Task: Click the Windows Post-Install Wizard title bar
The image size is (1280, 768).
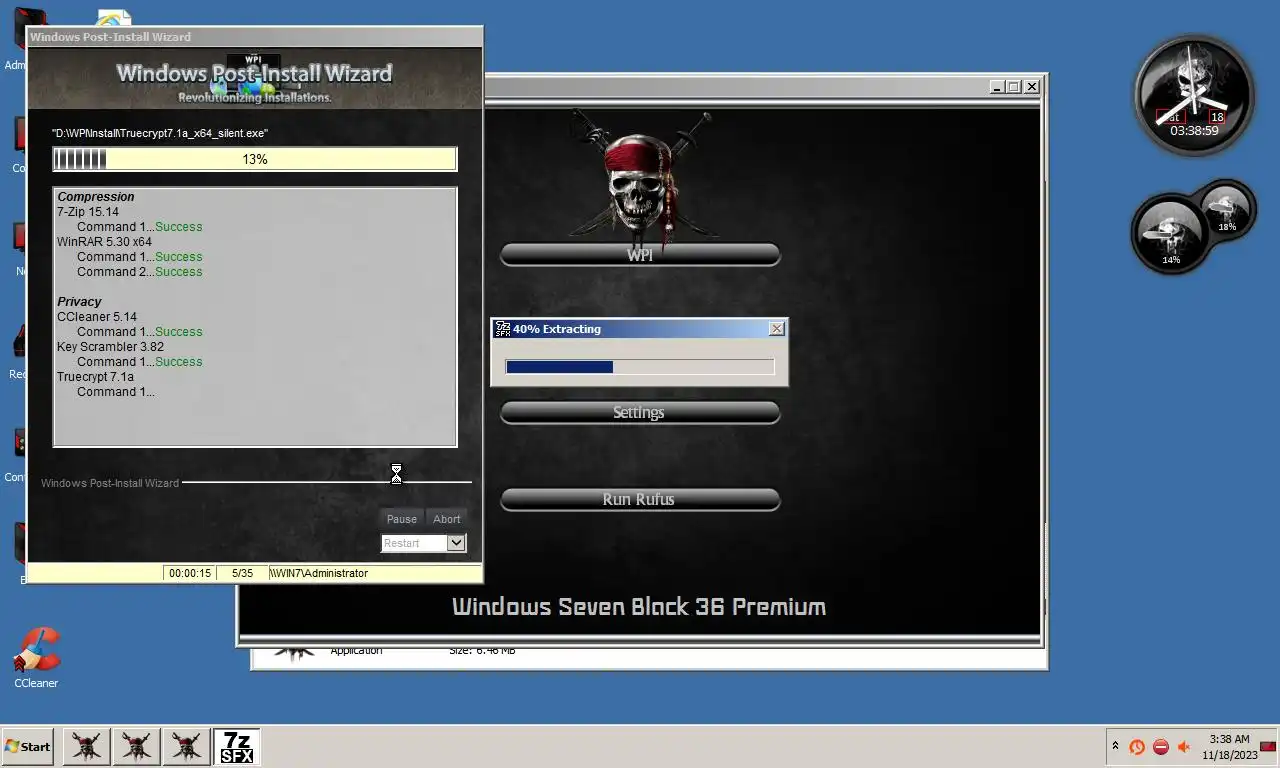Action: click(255, 37)
